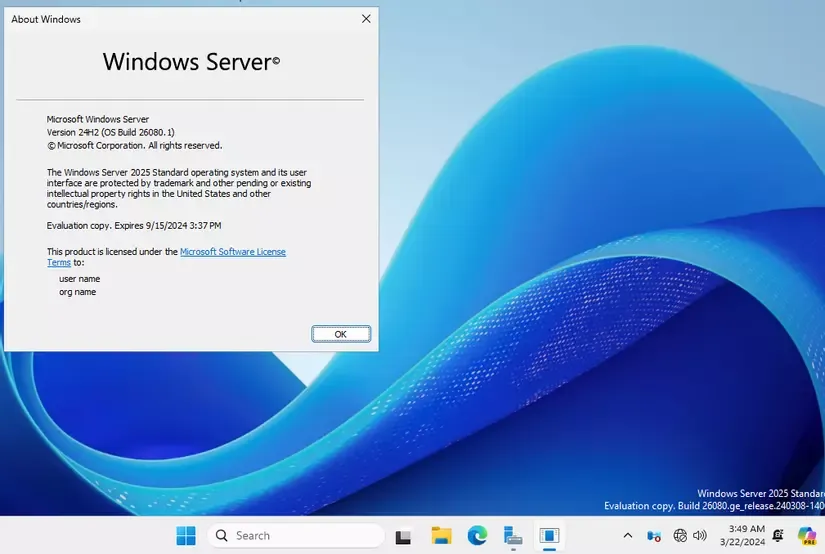Click the 'Version 24H2 (OS Build 26080.1)' text
This screenshot has width=825, height=554.
pyautogui.click(x=110, y=133)
